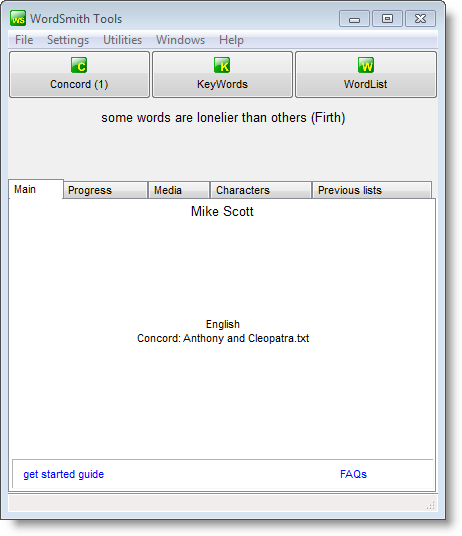This screenshot has width=462, height=536.
Task: Open the File menu
Action: tap(24, 40)
